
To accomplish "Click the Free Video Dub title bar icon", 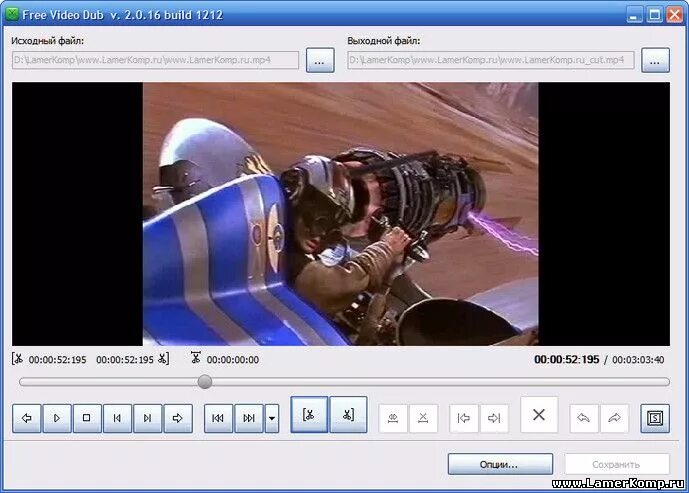I will 12,14.
